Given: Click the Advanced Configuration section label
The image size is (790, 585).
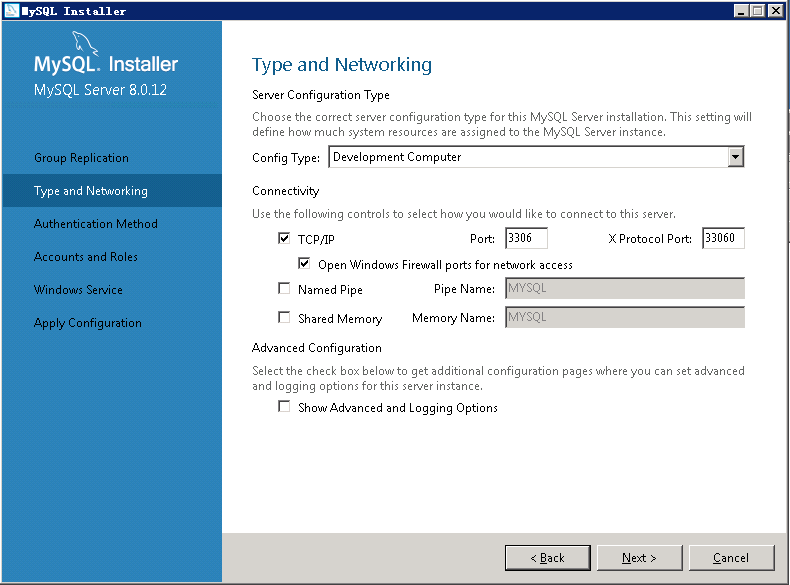Looking at the screenshot, I should coord(317,348).
